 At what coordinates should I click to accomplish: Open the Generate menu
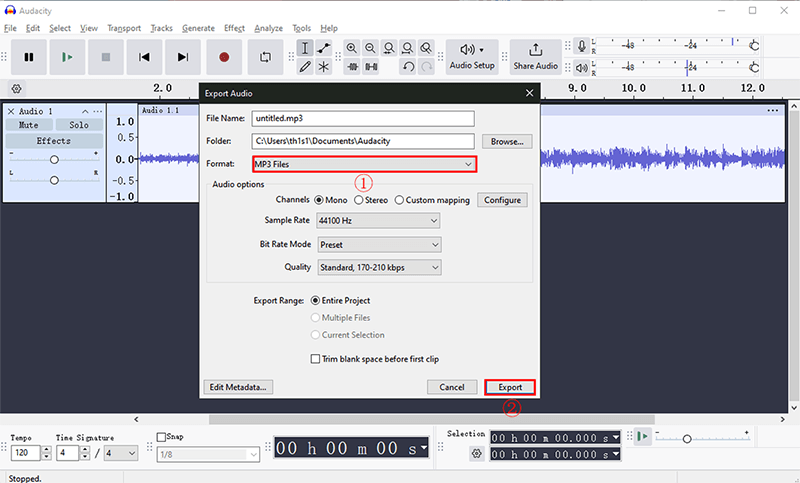point(198,28)
